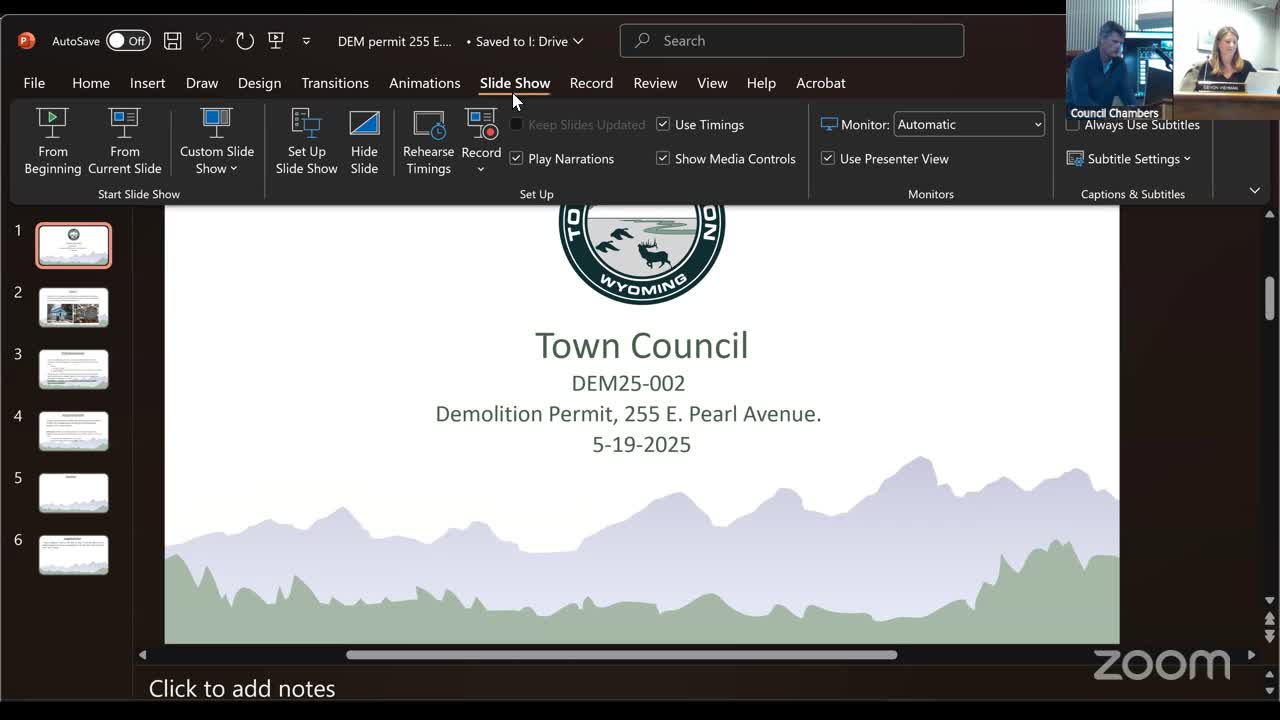This screenshot has height=720, width=1280.
Task: Uncheck Play Narrations checkbox
Action: tap(516, 159)
